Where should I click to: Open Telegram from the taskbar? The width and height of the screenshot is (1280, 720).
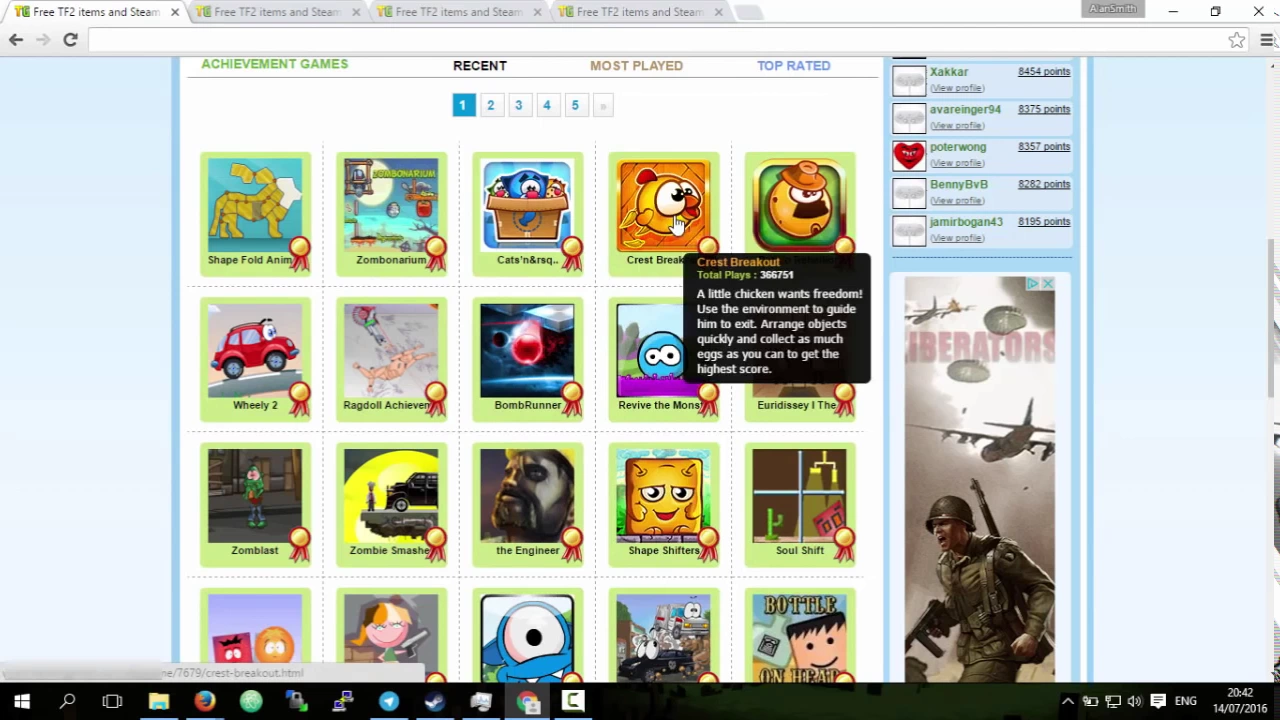[x=389, y=701]
